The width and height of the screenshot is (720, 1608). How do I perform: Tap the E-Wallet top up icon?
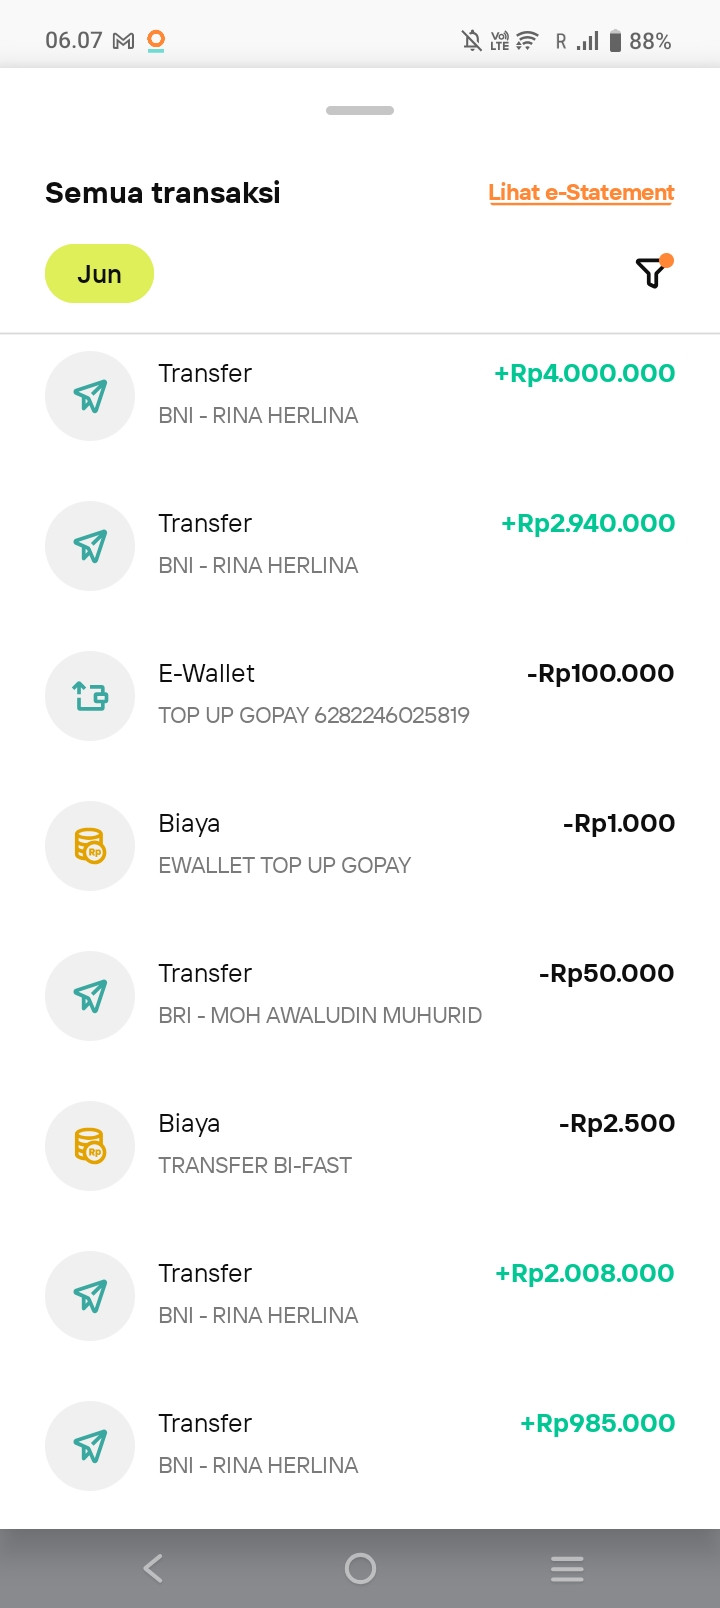coord(90,696)
